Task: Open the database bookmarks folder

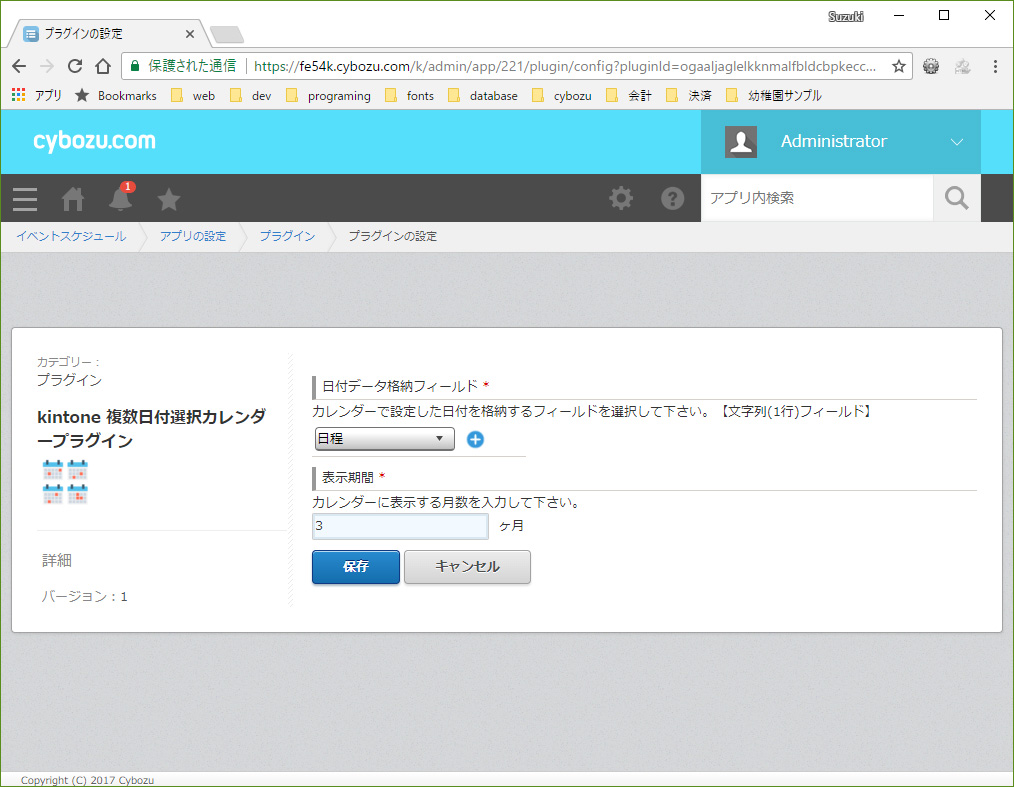Action: click(483, 96)
